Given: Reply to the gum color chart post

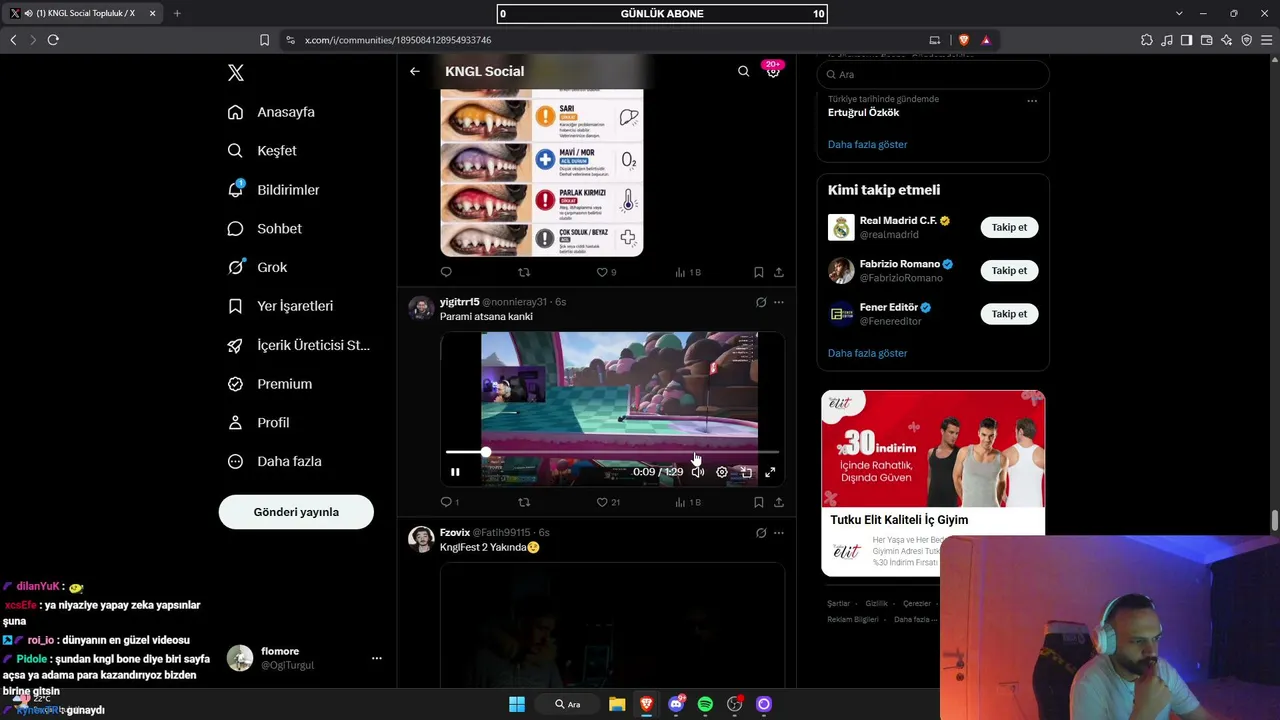Looking at the screenshot, I should pyautogui.click(x=446, y=272).
